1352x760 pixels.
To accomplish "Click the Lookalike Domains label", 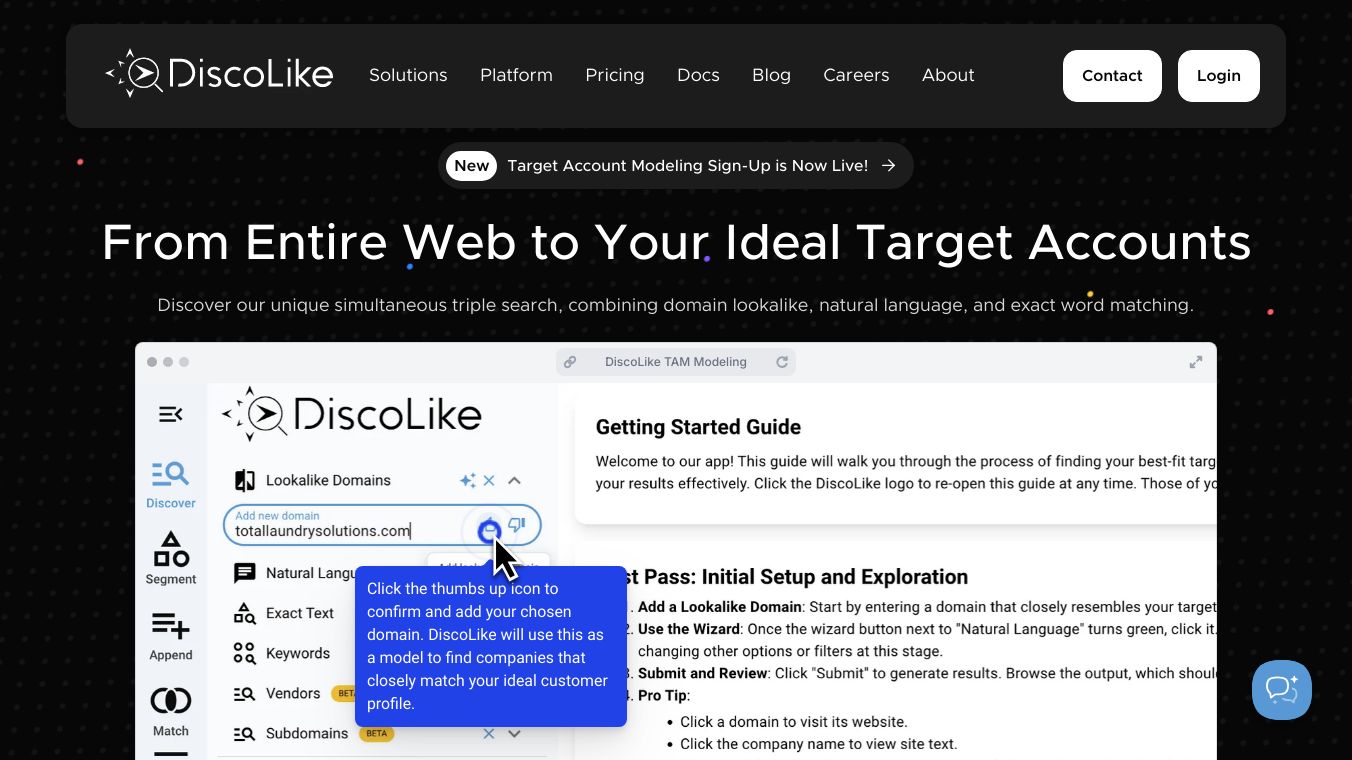I will 328,481.
